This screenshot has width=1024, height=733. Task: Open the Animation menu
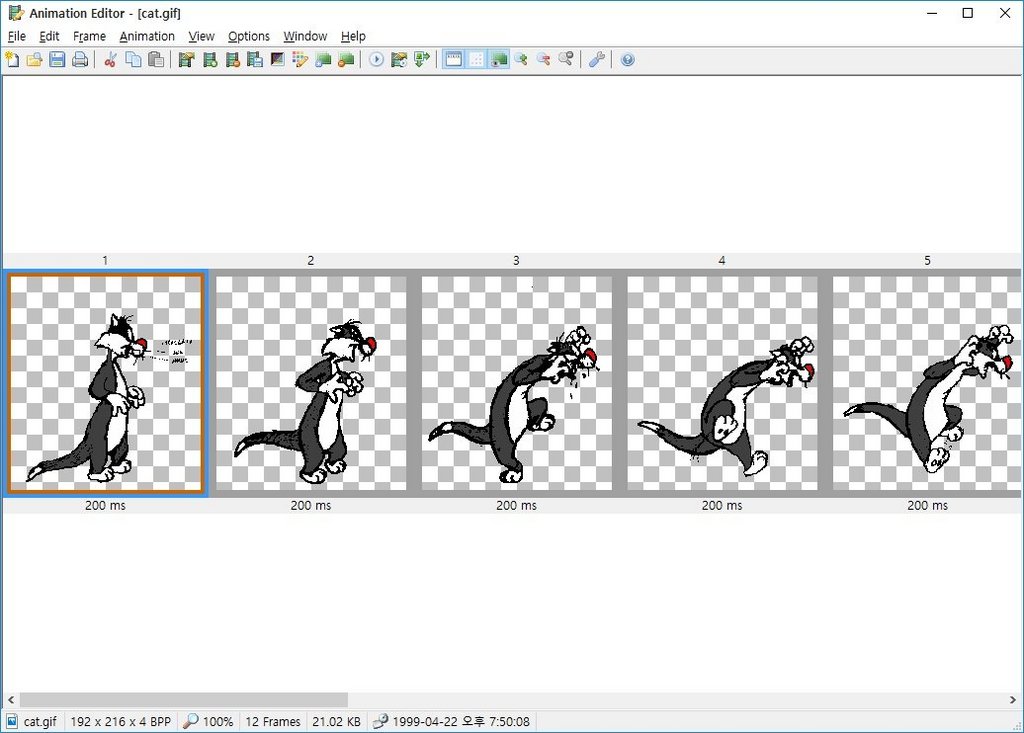(147, 36)
